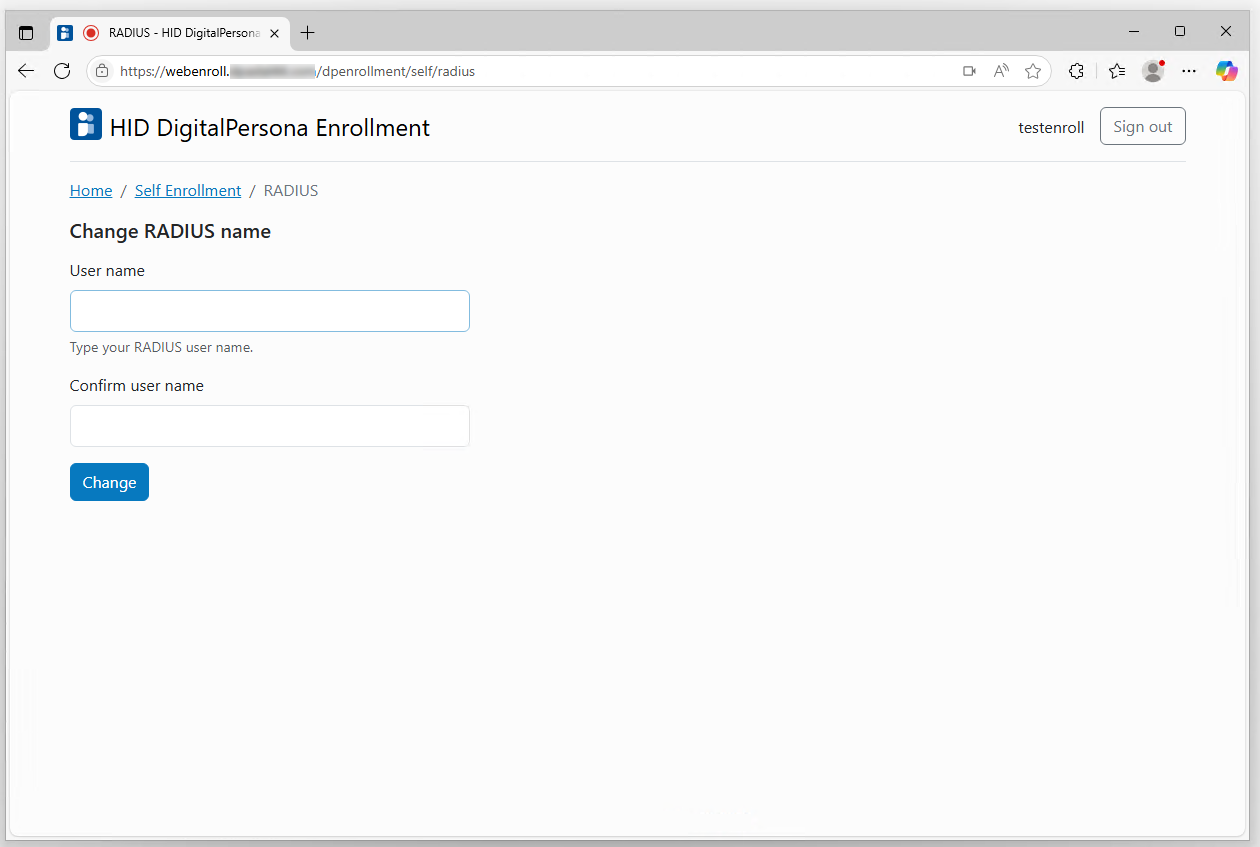Click the Sign out button
This screenshot has width=1260, height=847.
(1142, 127)
